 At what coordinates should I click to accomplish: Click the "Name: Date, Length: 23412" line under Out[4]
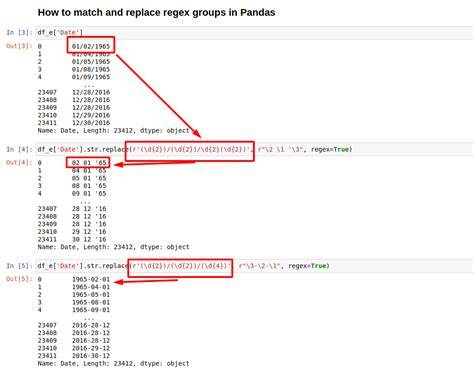click(113, 247)
